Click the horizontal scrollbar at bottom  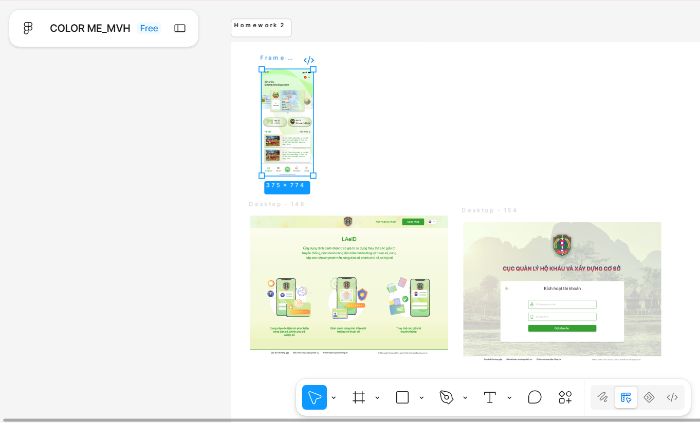(x=350, y=420)
